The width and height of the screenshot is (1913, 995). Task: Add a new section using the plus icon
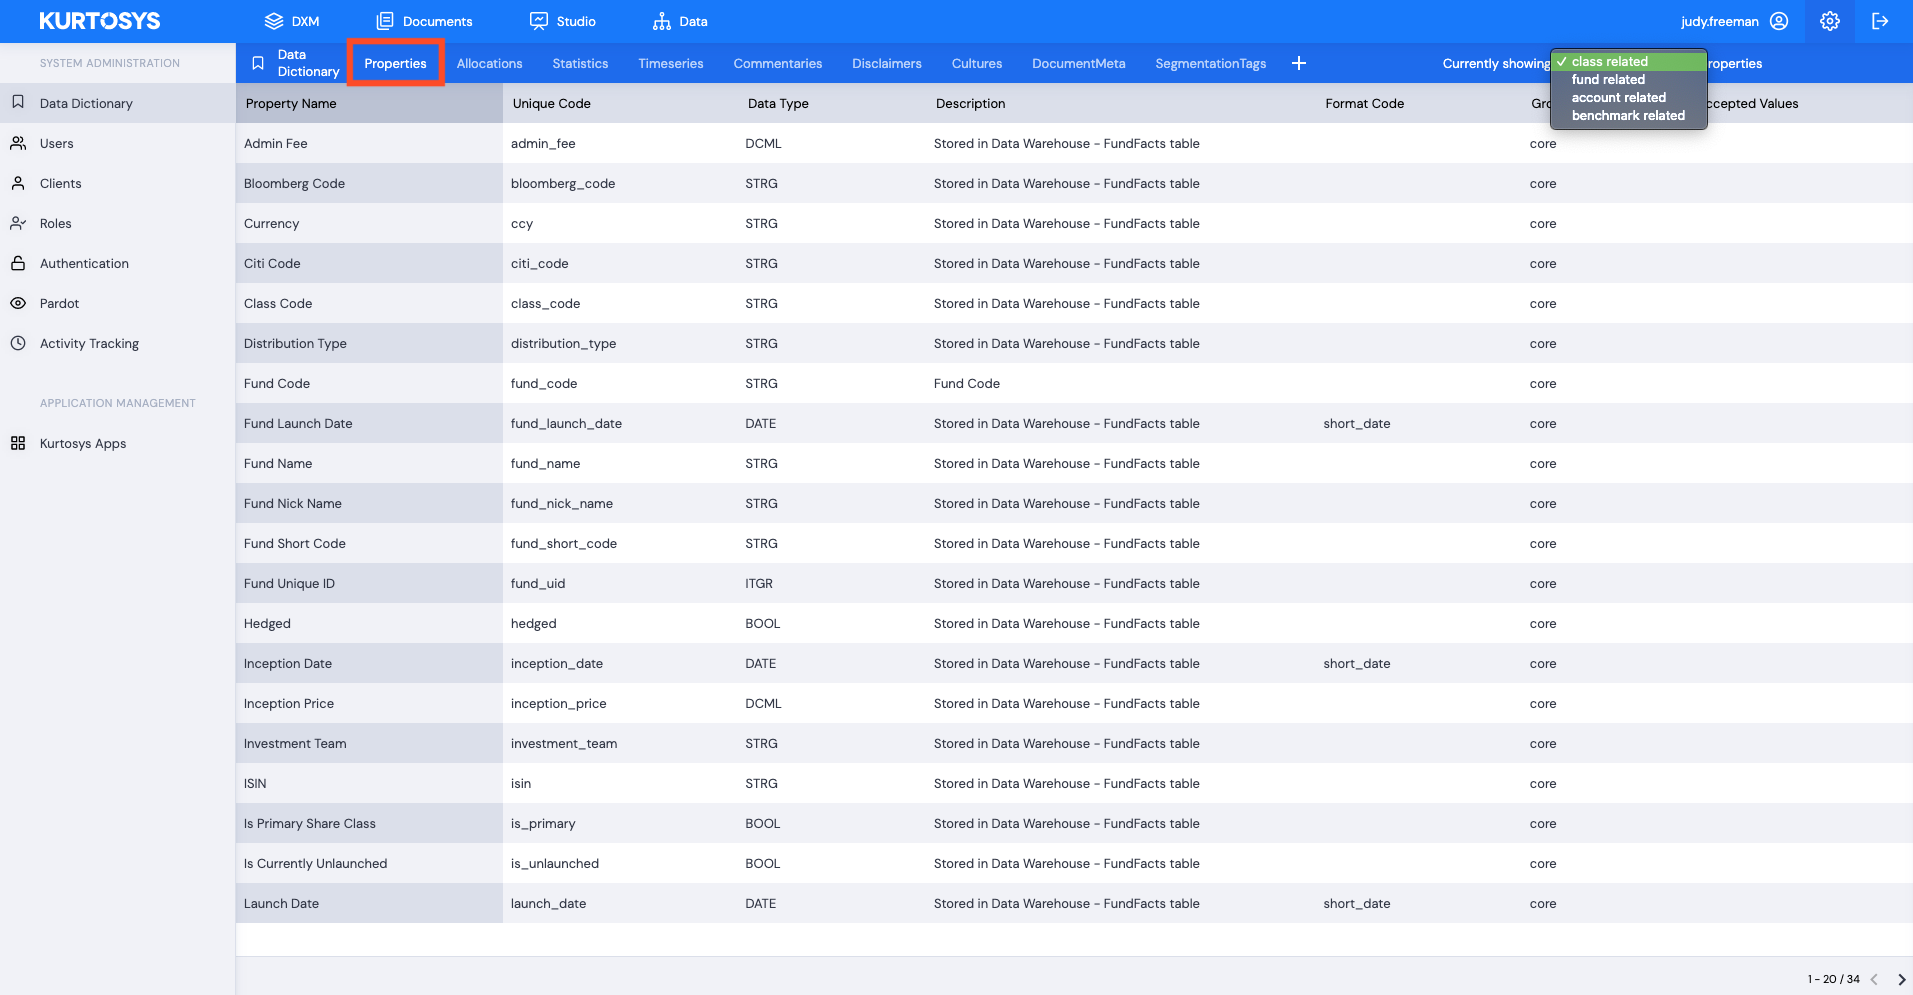click(x=1298, y=63)
